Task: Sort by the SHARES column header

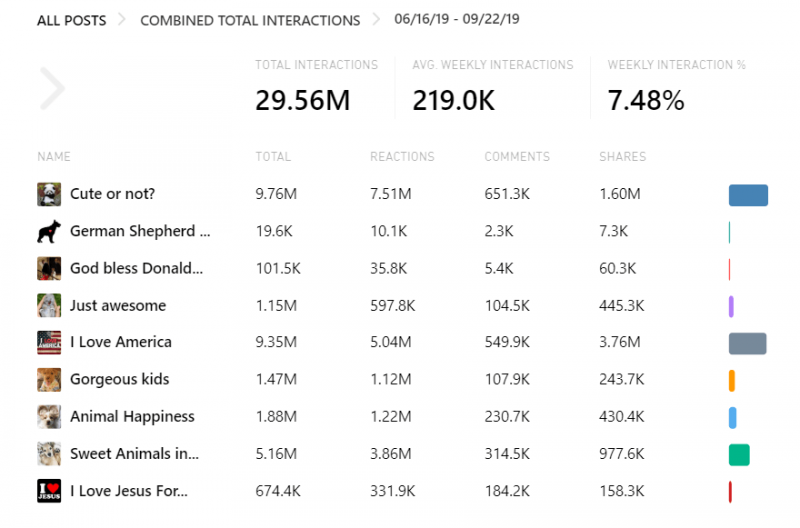Action: coord(622,157)
